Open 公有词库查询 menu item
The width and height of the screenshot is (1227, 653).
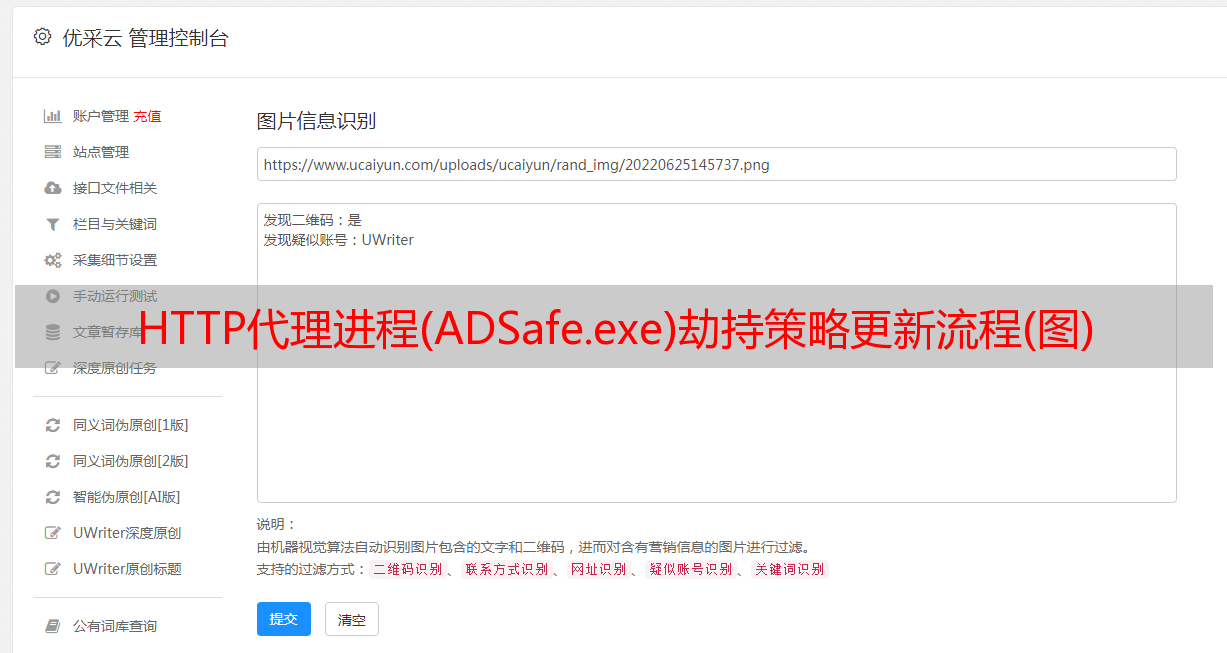coord(115,626)
